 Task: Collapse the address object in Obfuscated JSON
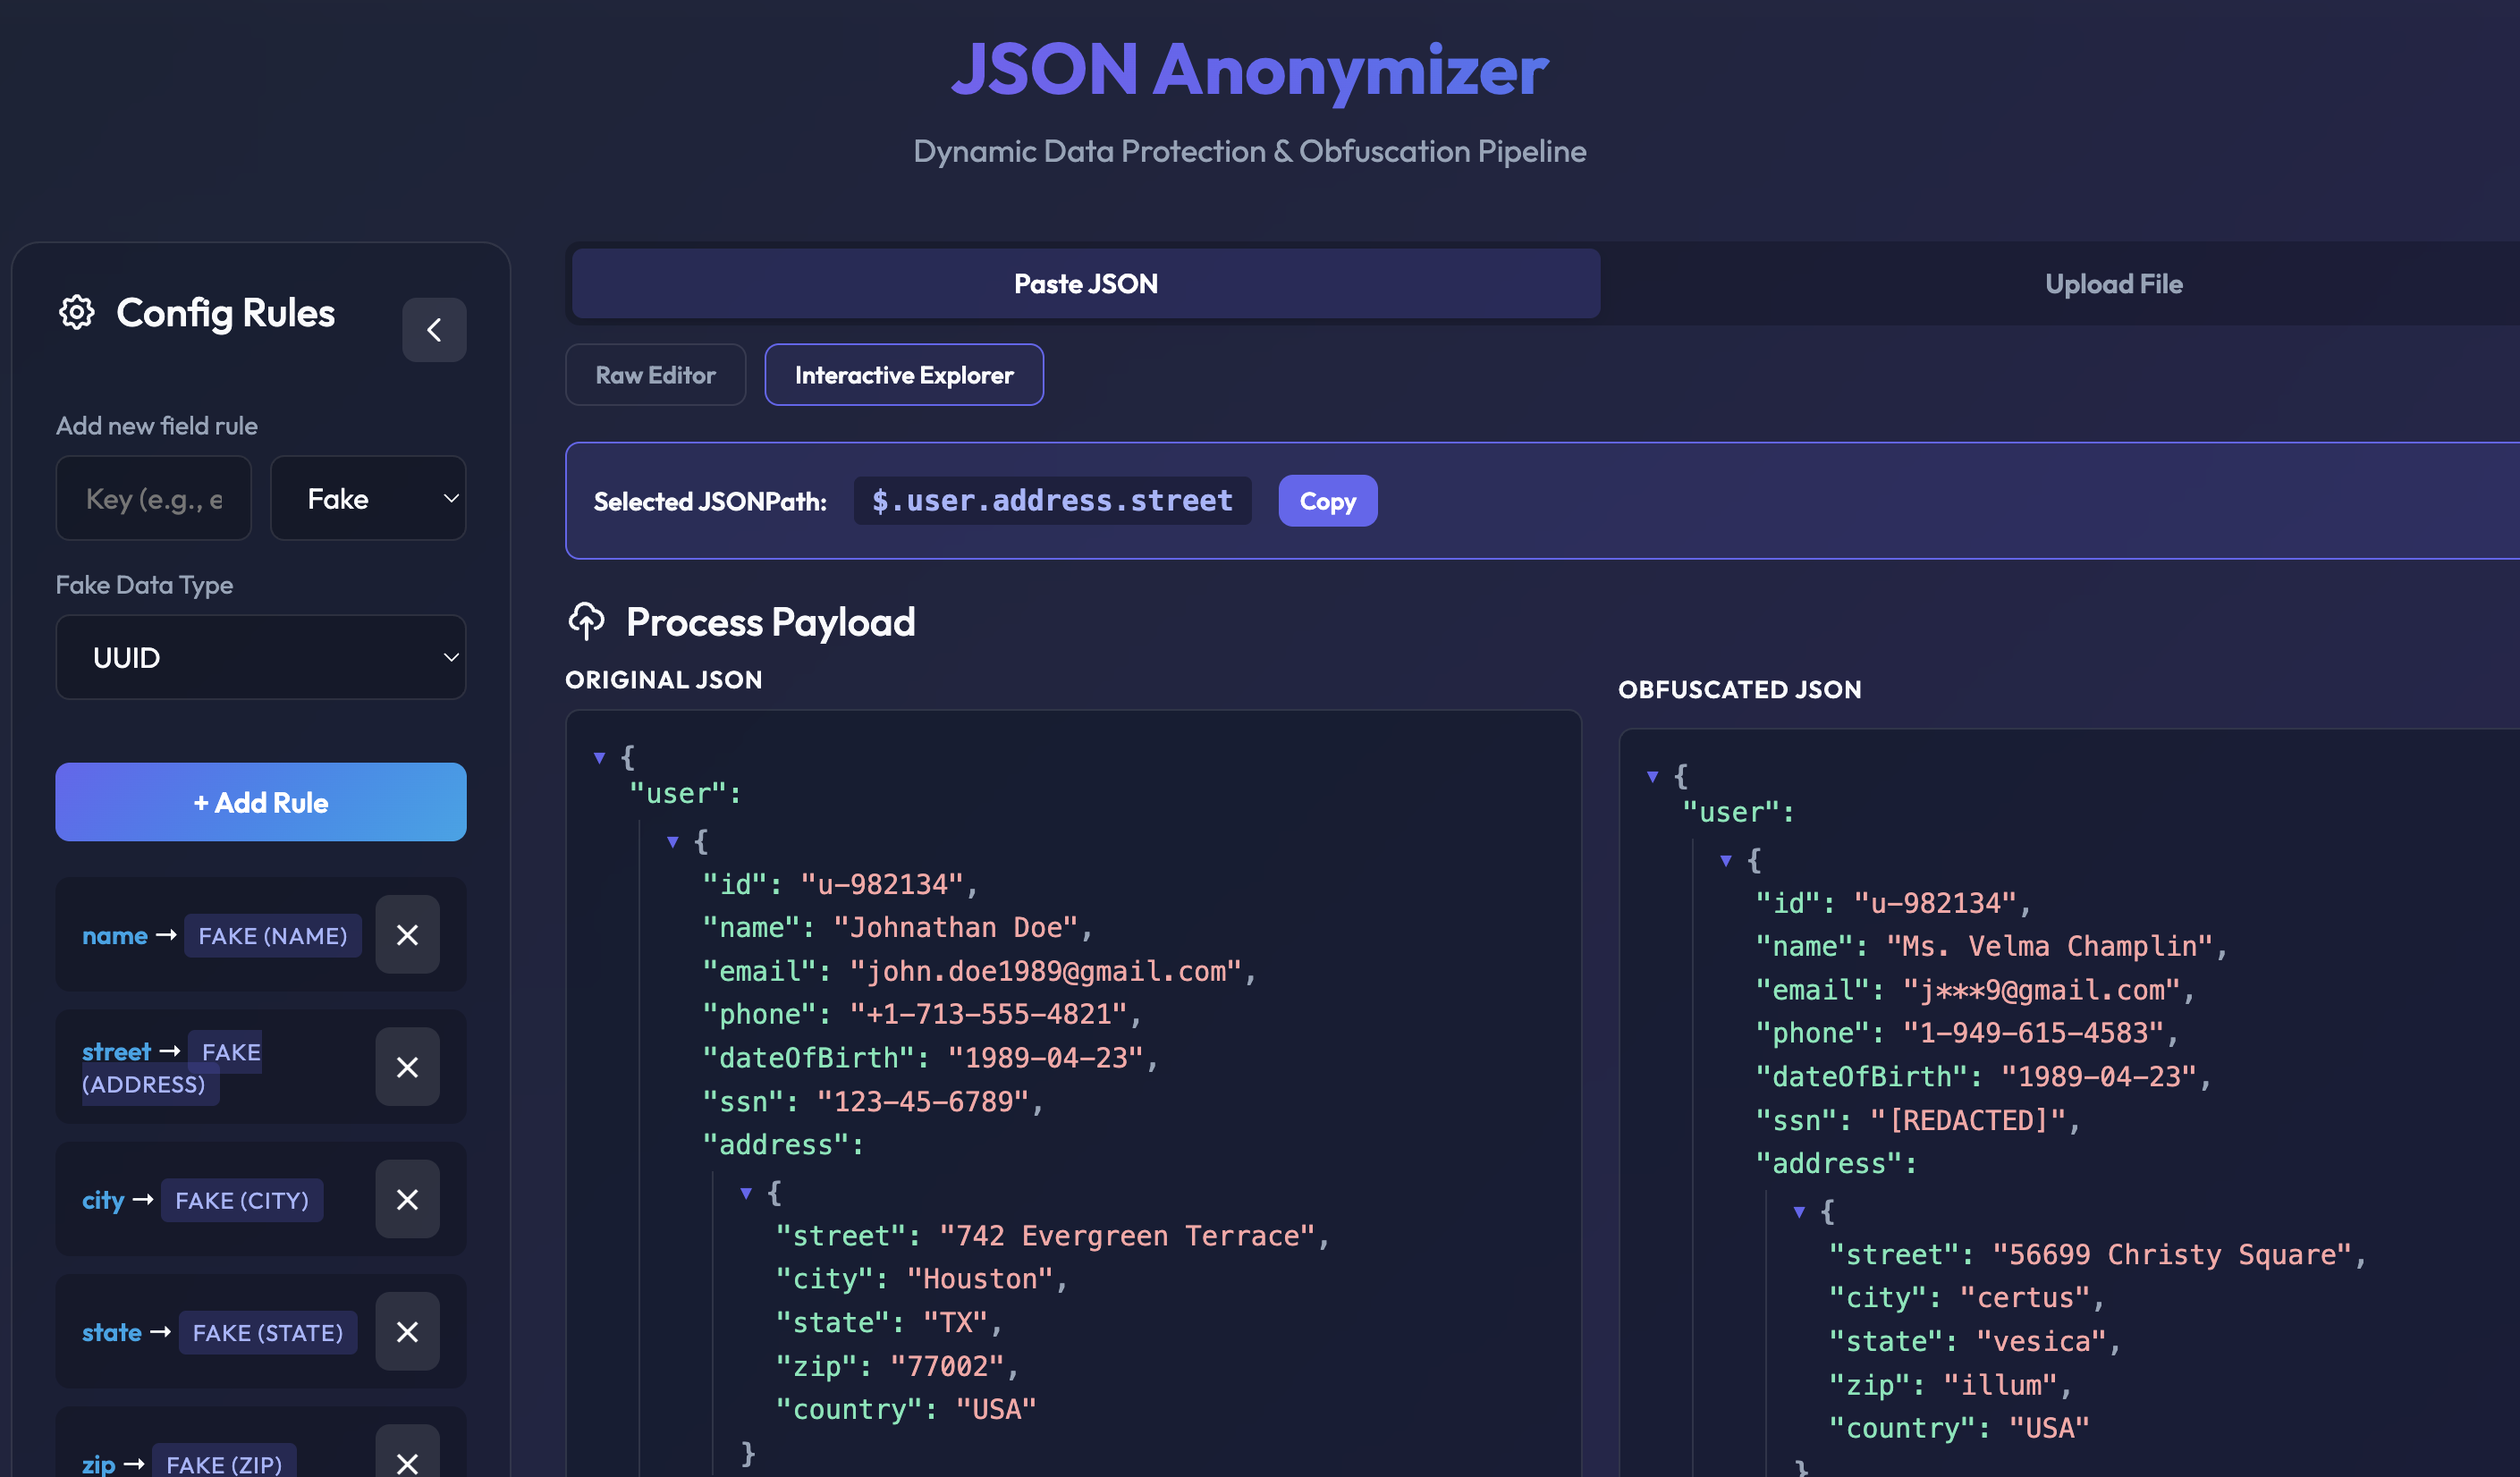(1800, 1212)
